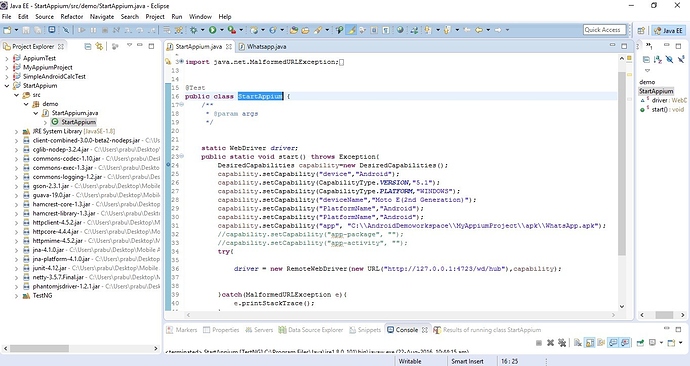Minimize the editor area

coord(613,46)
